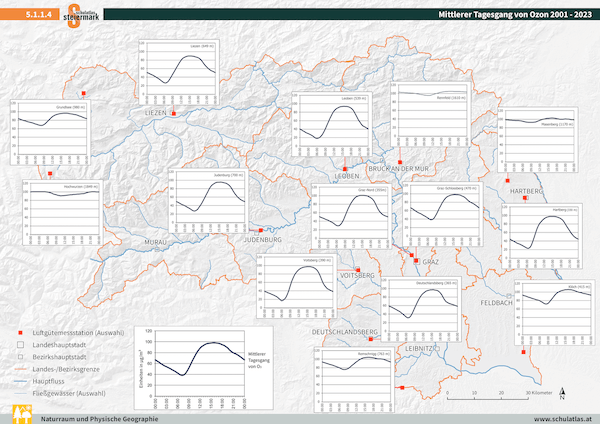Click the red station marker near Judenburg
The height and width of the screenshot is (424, 600).
tap(261, 230)
